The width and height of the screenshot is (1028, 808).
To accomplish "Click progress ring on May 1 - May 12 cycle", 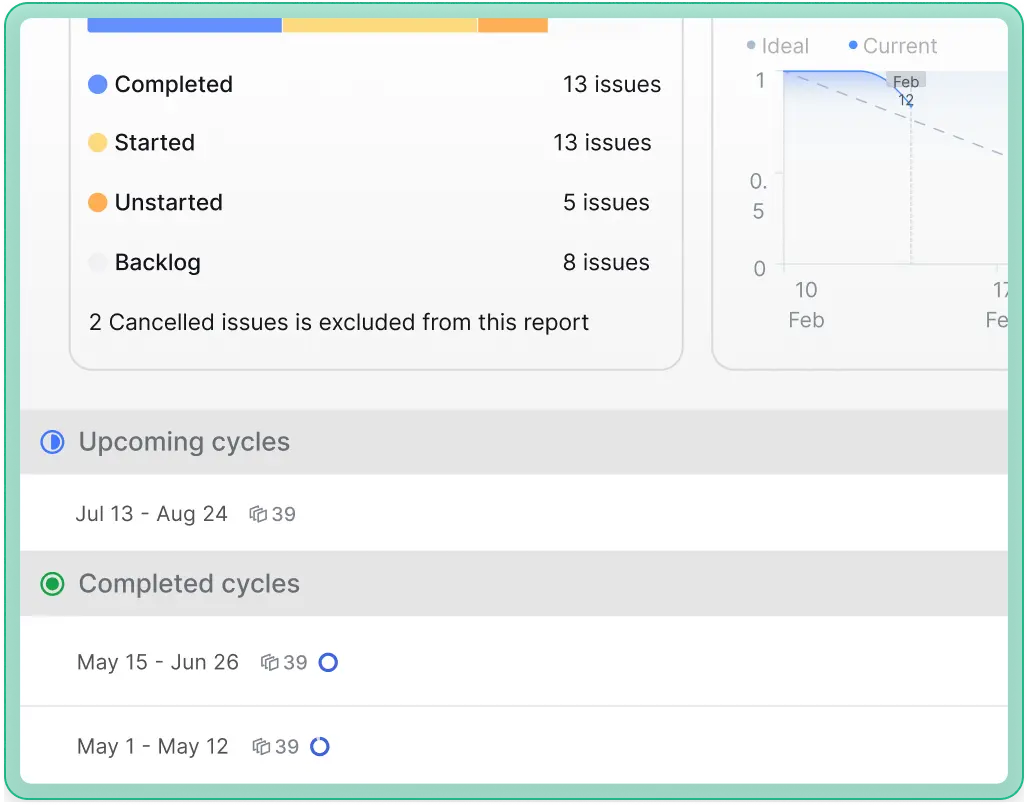I will (x=320, y=746).
